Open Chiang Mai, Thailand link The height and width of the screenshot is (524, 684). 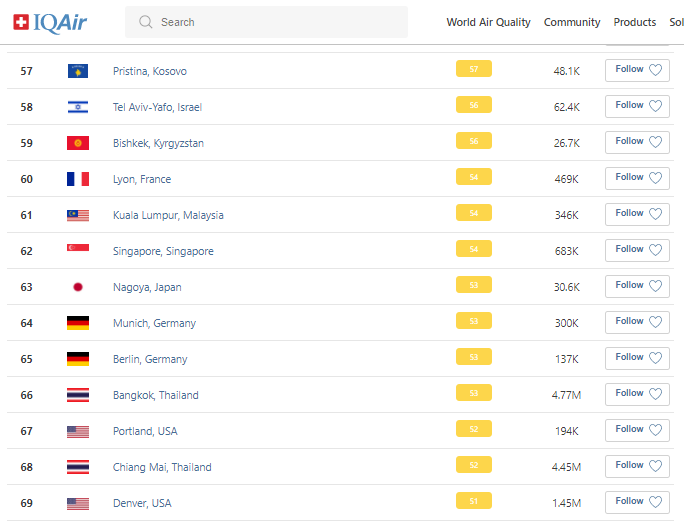point(162,467)
